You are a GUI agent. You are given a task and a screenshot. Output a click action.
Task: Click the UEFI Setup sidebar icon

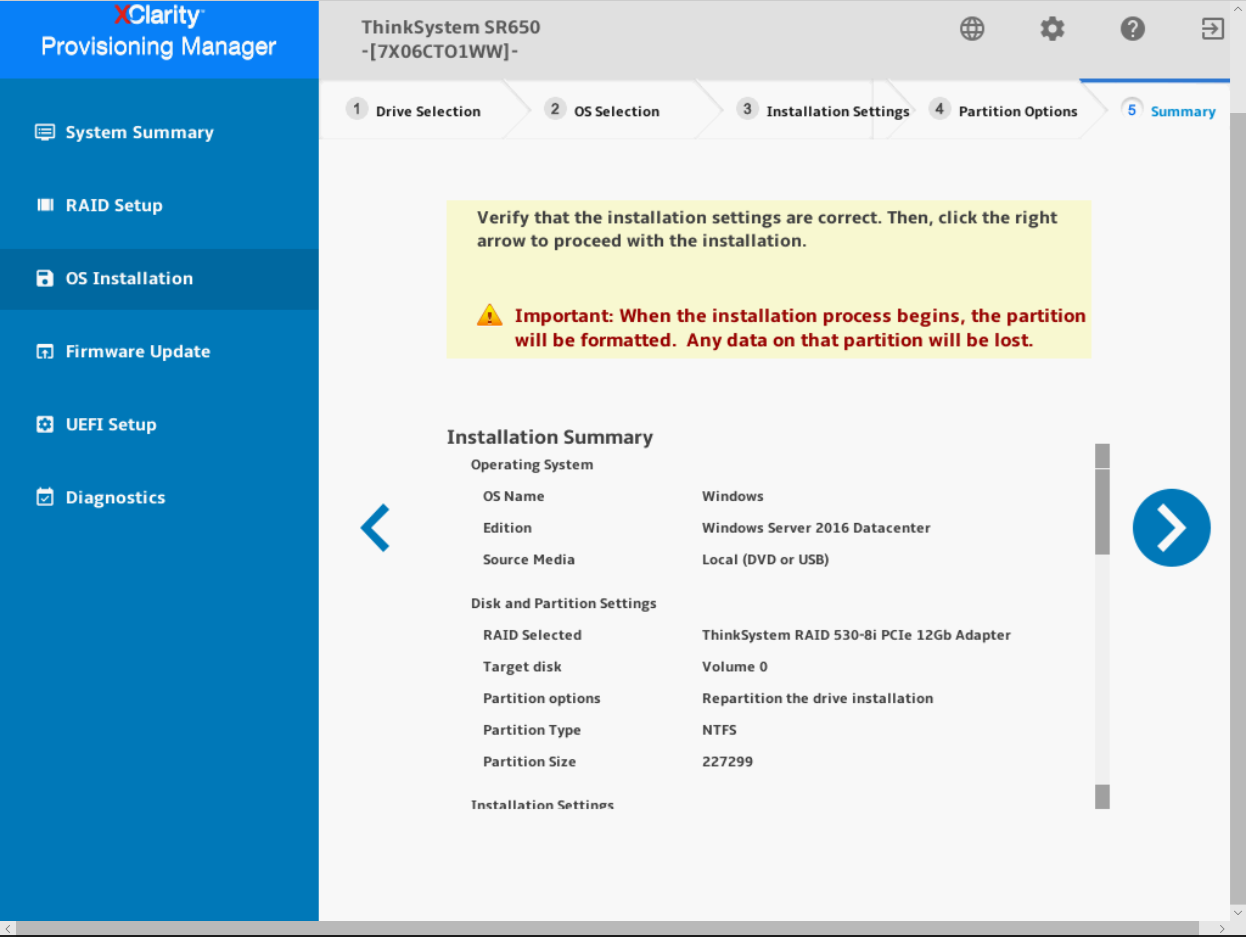[x=45, y=424]
